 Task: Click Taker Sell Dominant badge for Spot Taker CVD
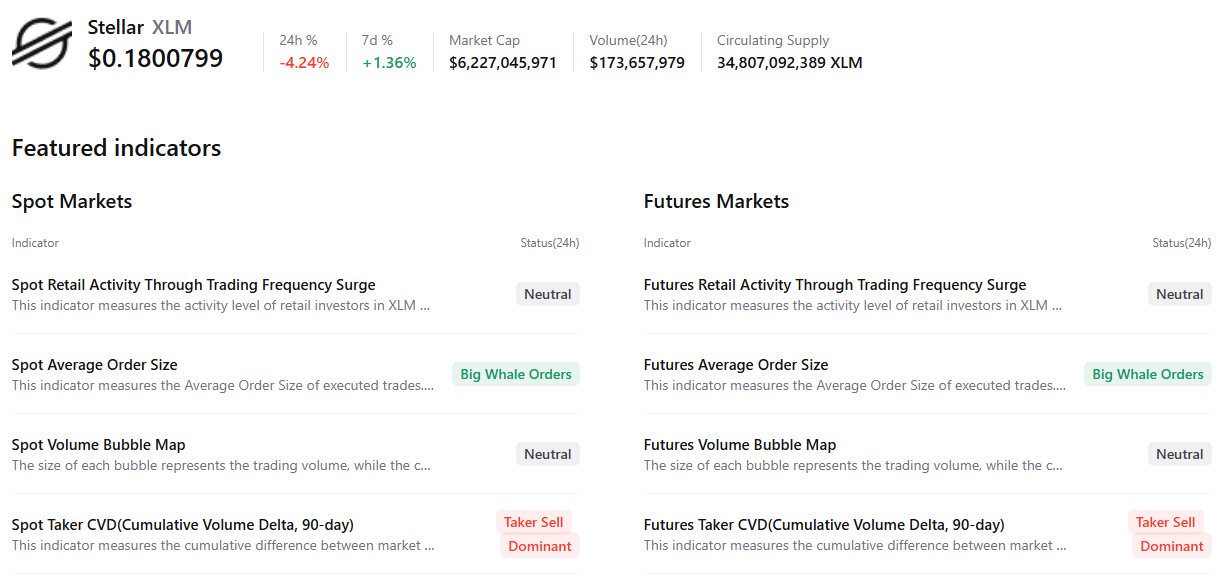point(538,534)
